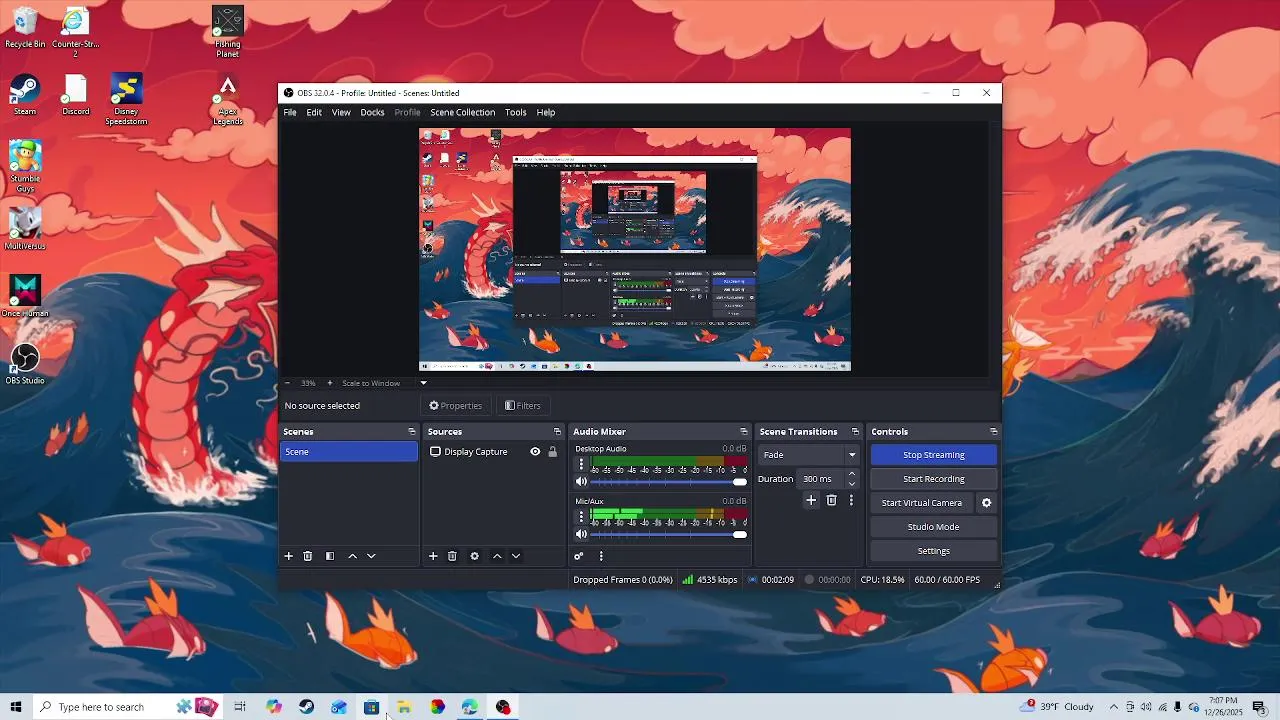Image resolution: width=1280 pixels, height=720 pixels.
Task: Remove the selected scene using the Scenes trash icon
Action: coord(308,556)
